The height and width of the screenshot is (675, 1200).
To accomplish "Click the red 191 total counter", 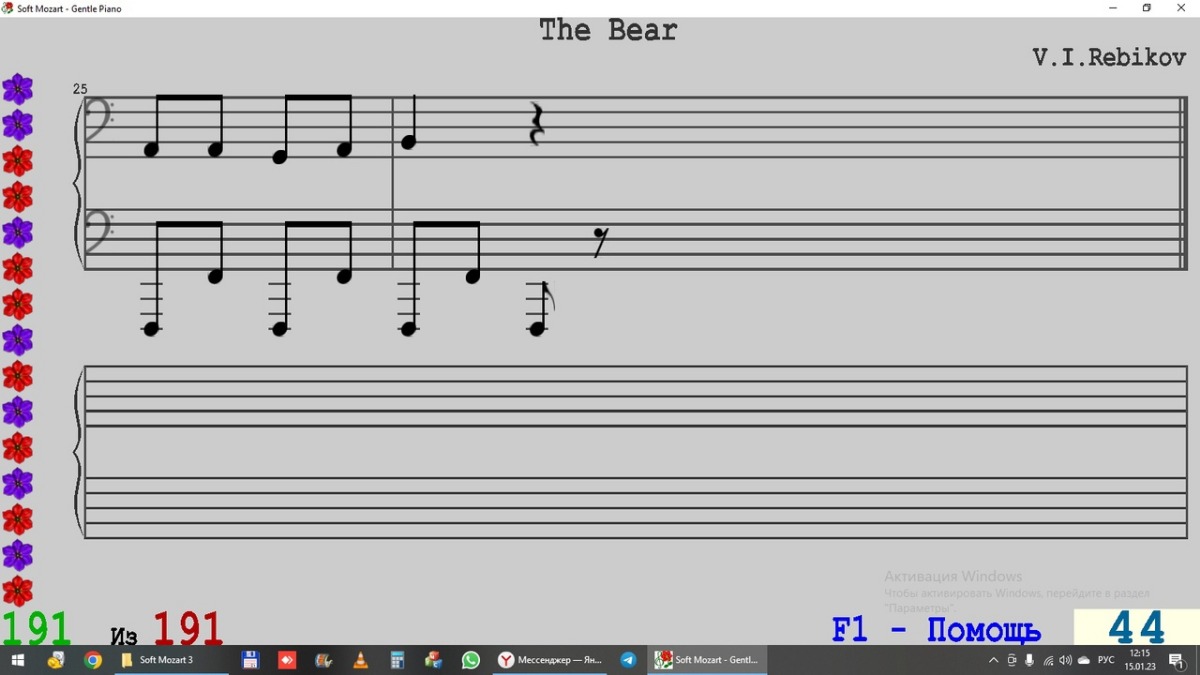I will [x=188, y=629].
